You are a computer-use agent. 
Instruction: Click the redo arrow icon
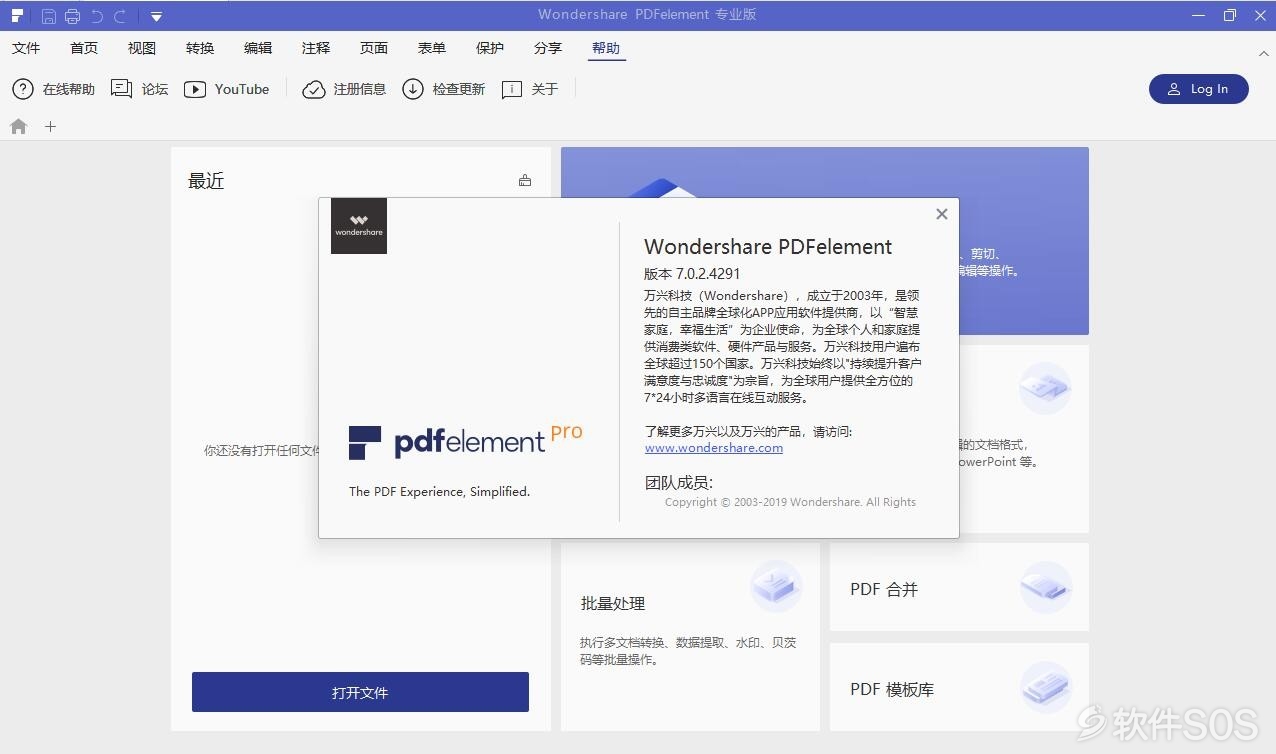(x=120, y=16)
